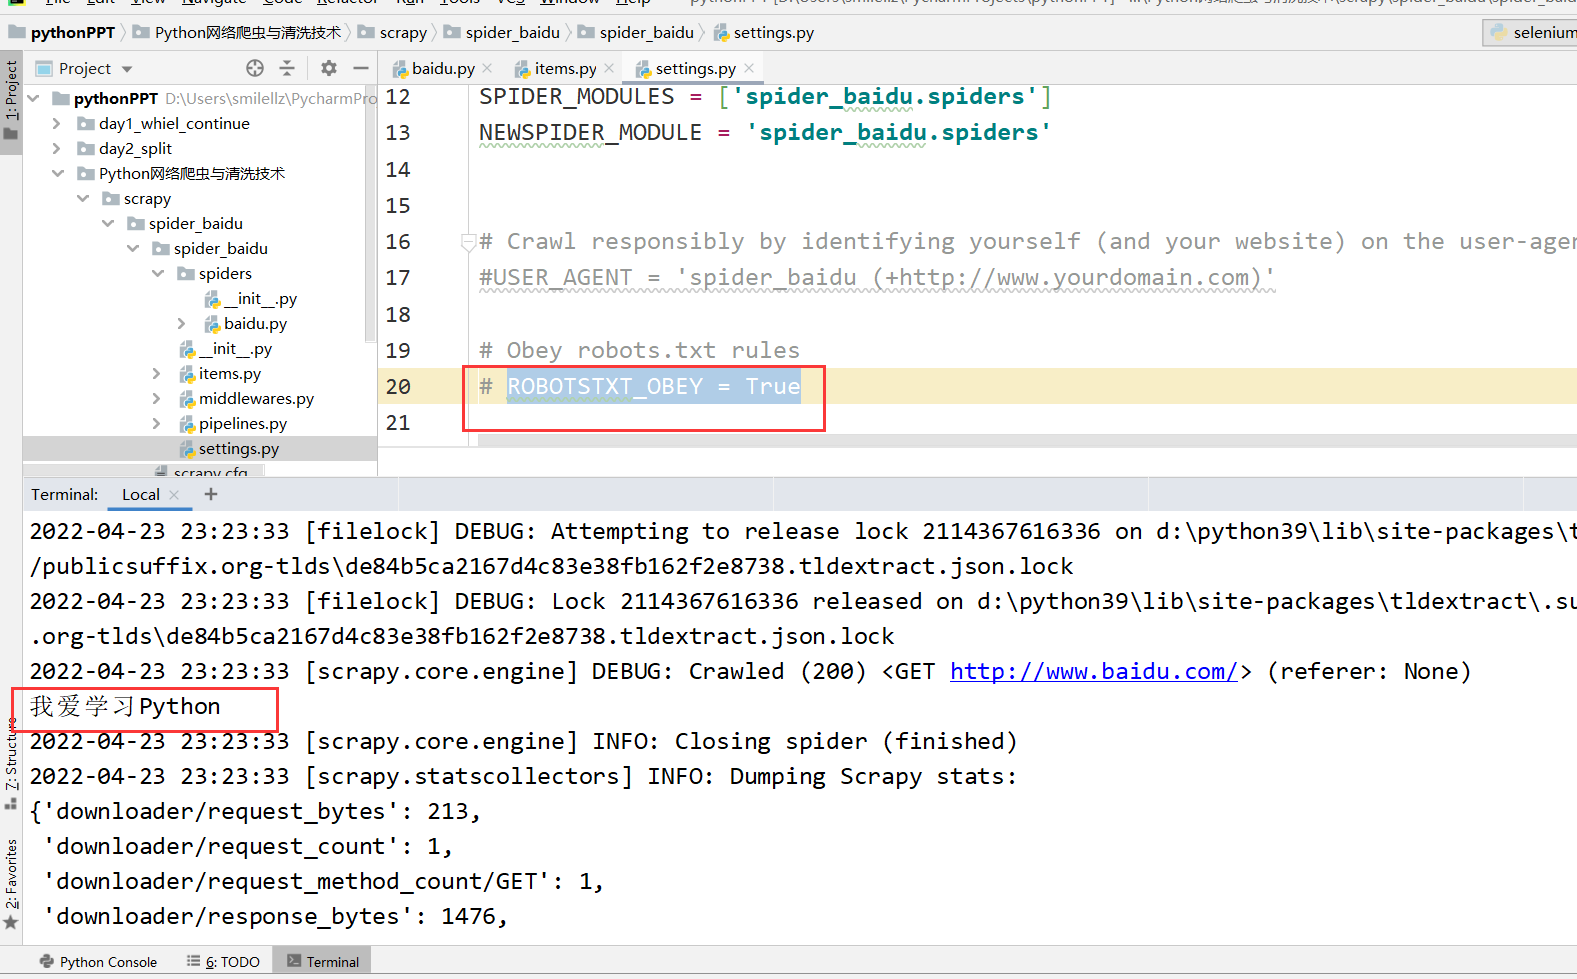Click the ROBOTSTXT_OBEY = True line
The width and height of the screenshot is (1577, 979).
pyautogui.click(x=653, y=386)
